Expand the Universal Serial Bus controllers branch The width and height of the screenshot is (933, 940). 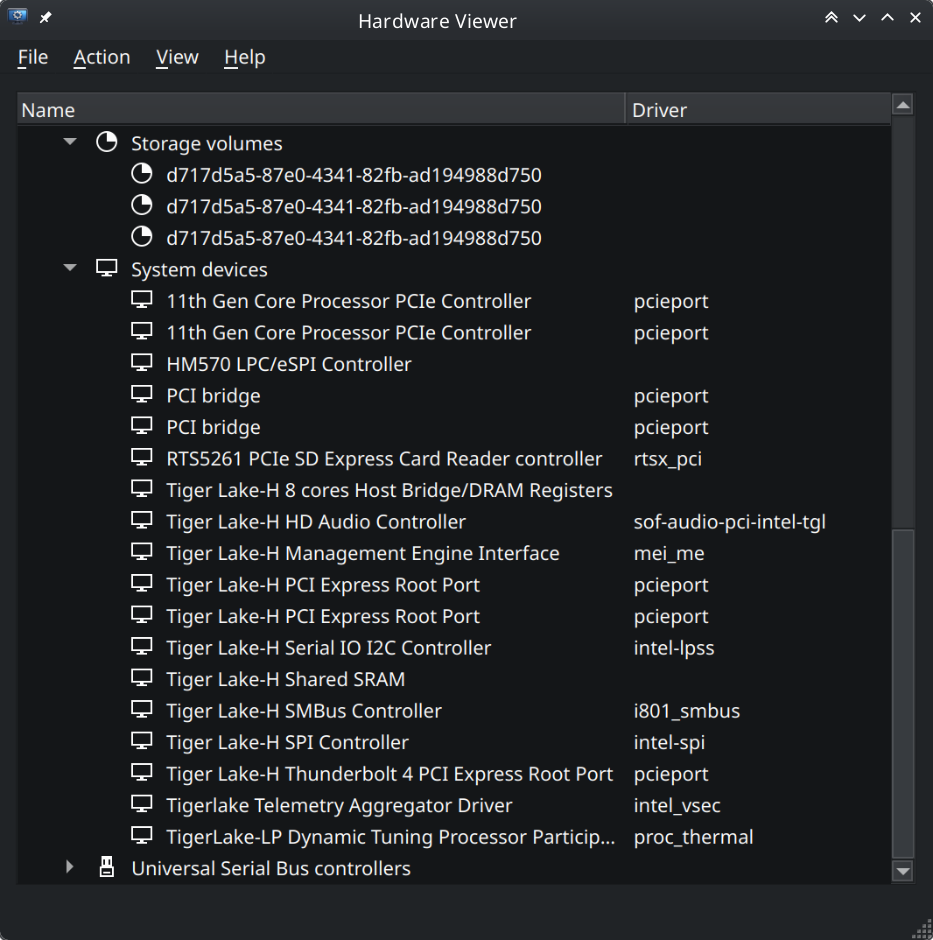(x=69, y=866)
